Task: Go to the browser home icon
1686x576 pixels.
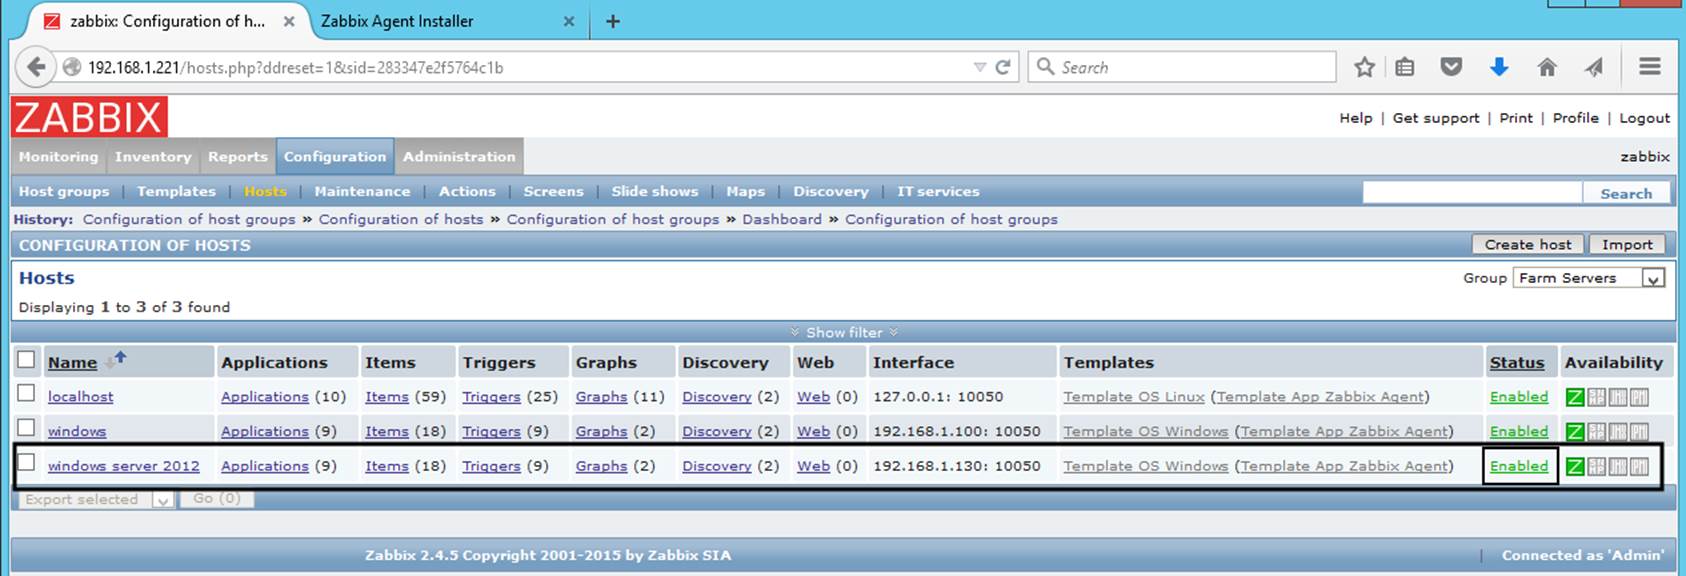Action: [1546, 67]
